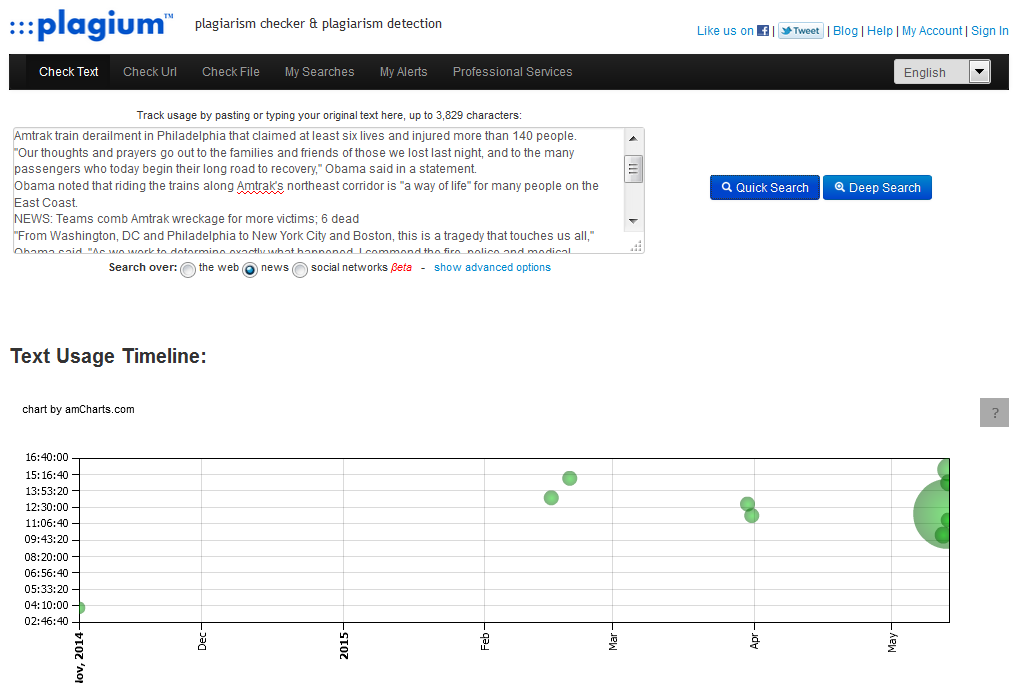Click the 16:40:00 axis label
Screen dimensions: 1024x683
click(46, 457)
